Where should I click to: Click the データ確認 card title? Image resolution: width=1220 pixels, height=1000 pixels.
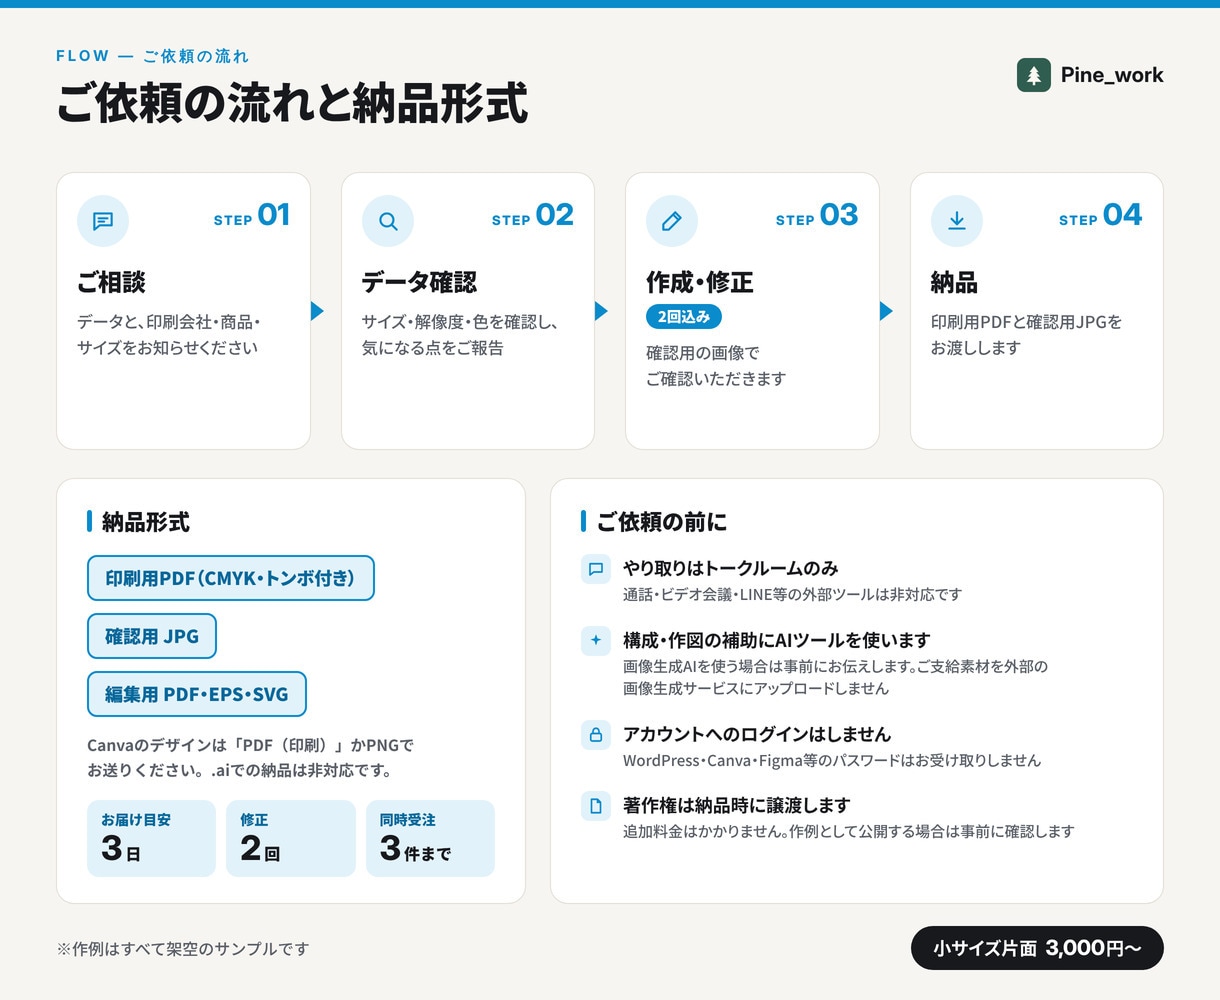tap(420, 282)
